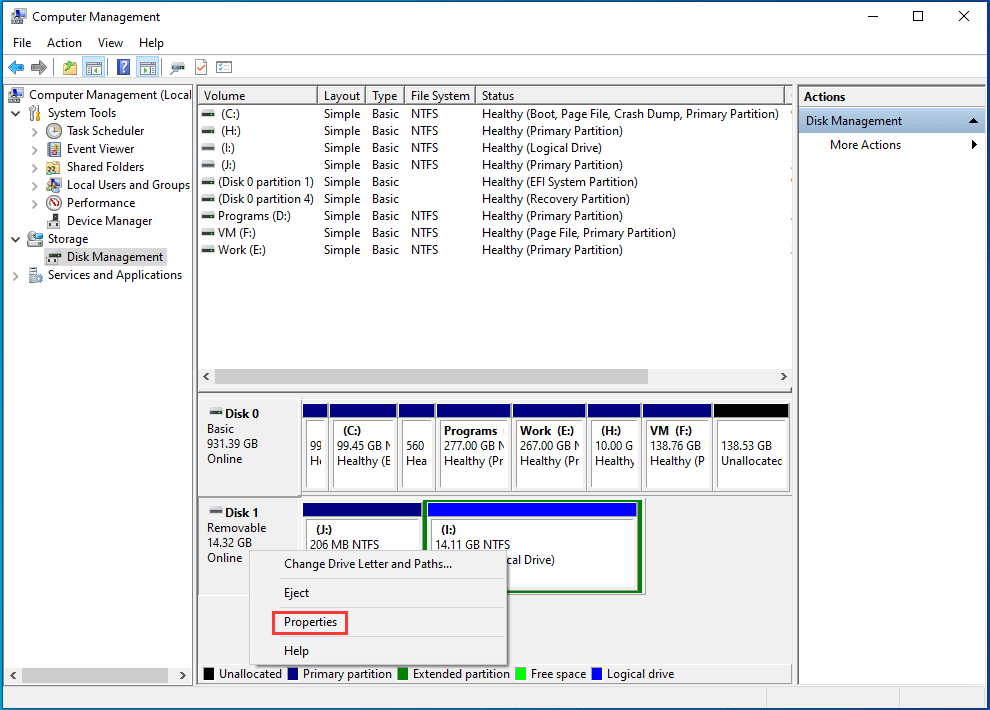The height and width of the screenshot is (710, 990).
Task: Open the View menu
Action: [110, 43]
